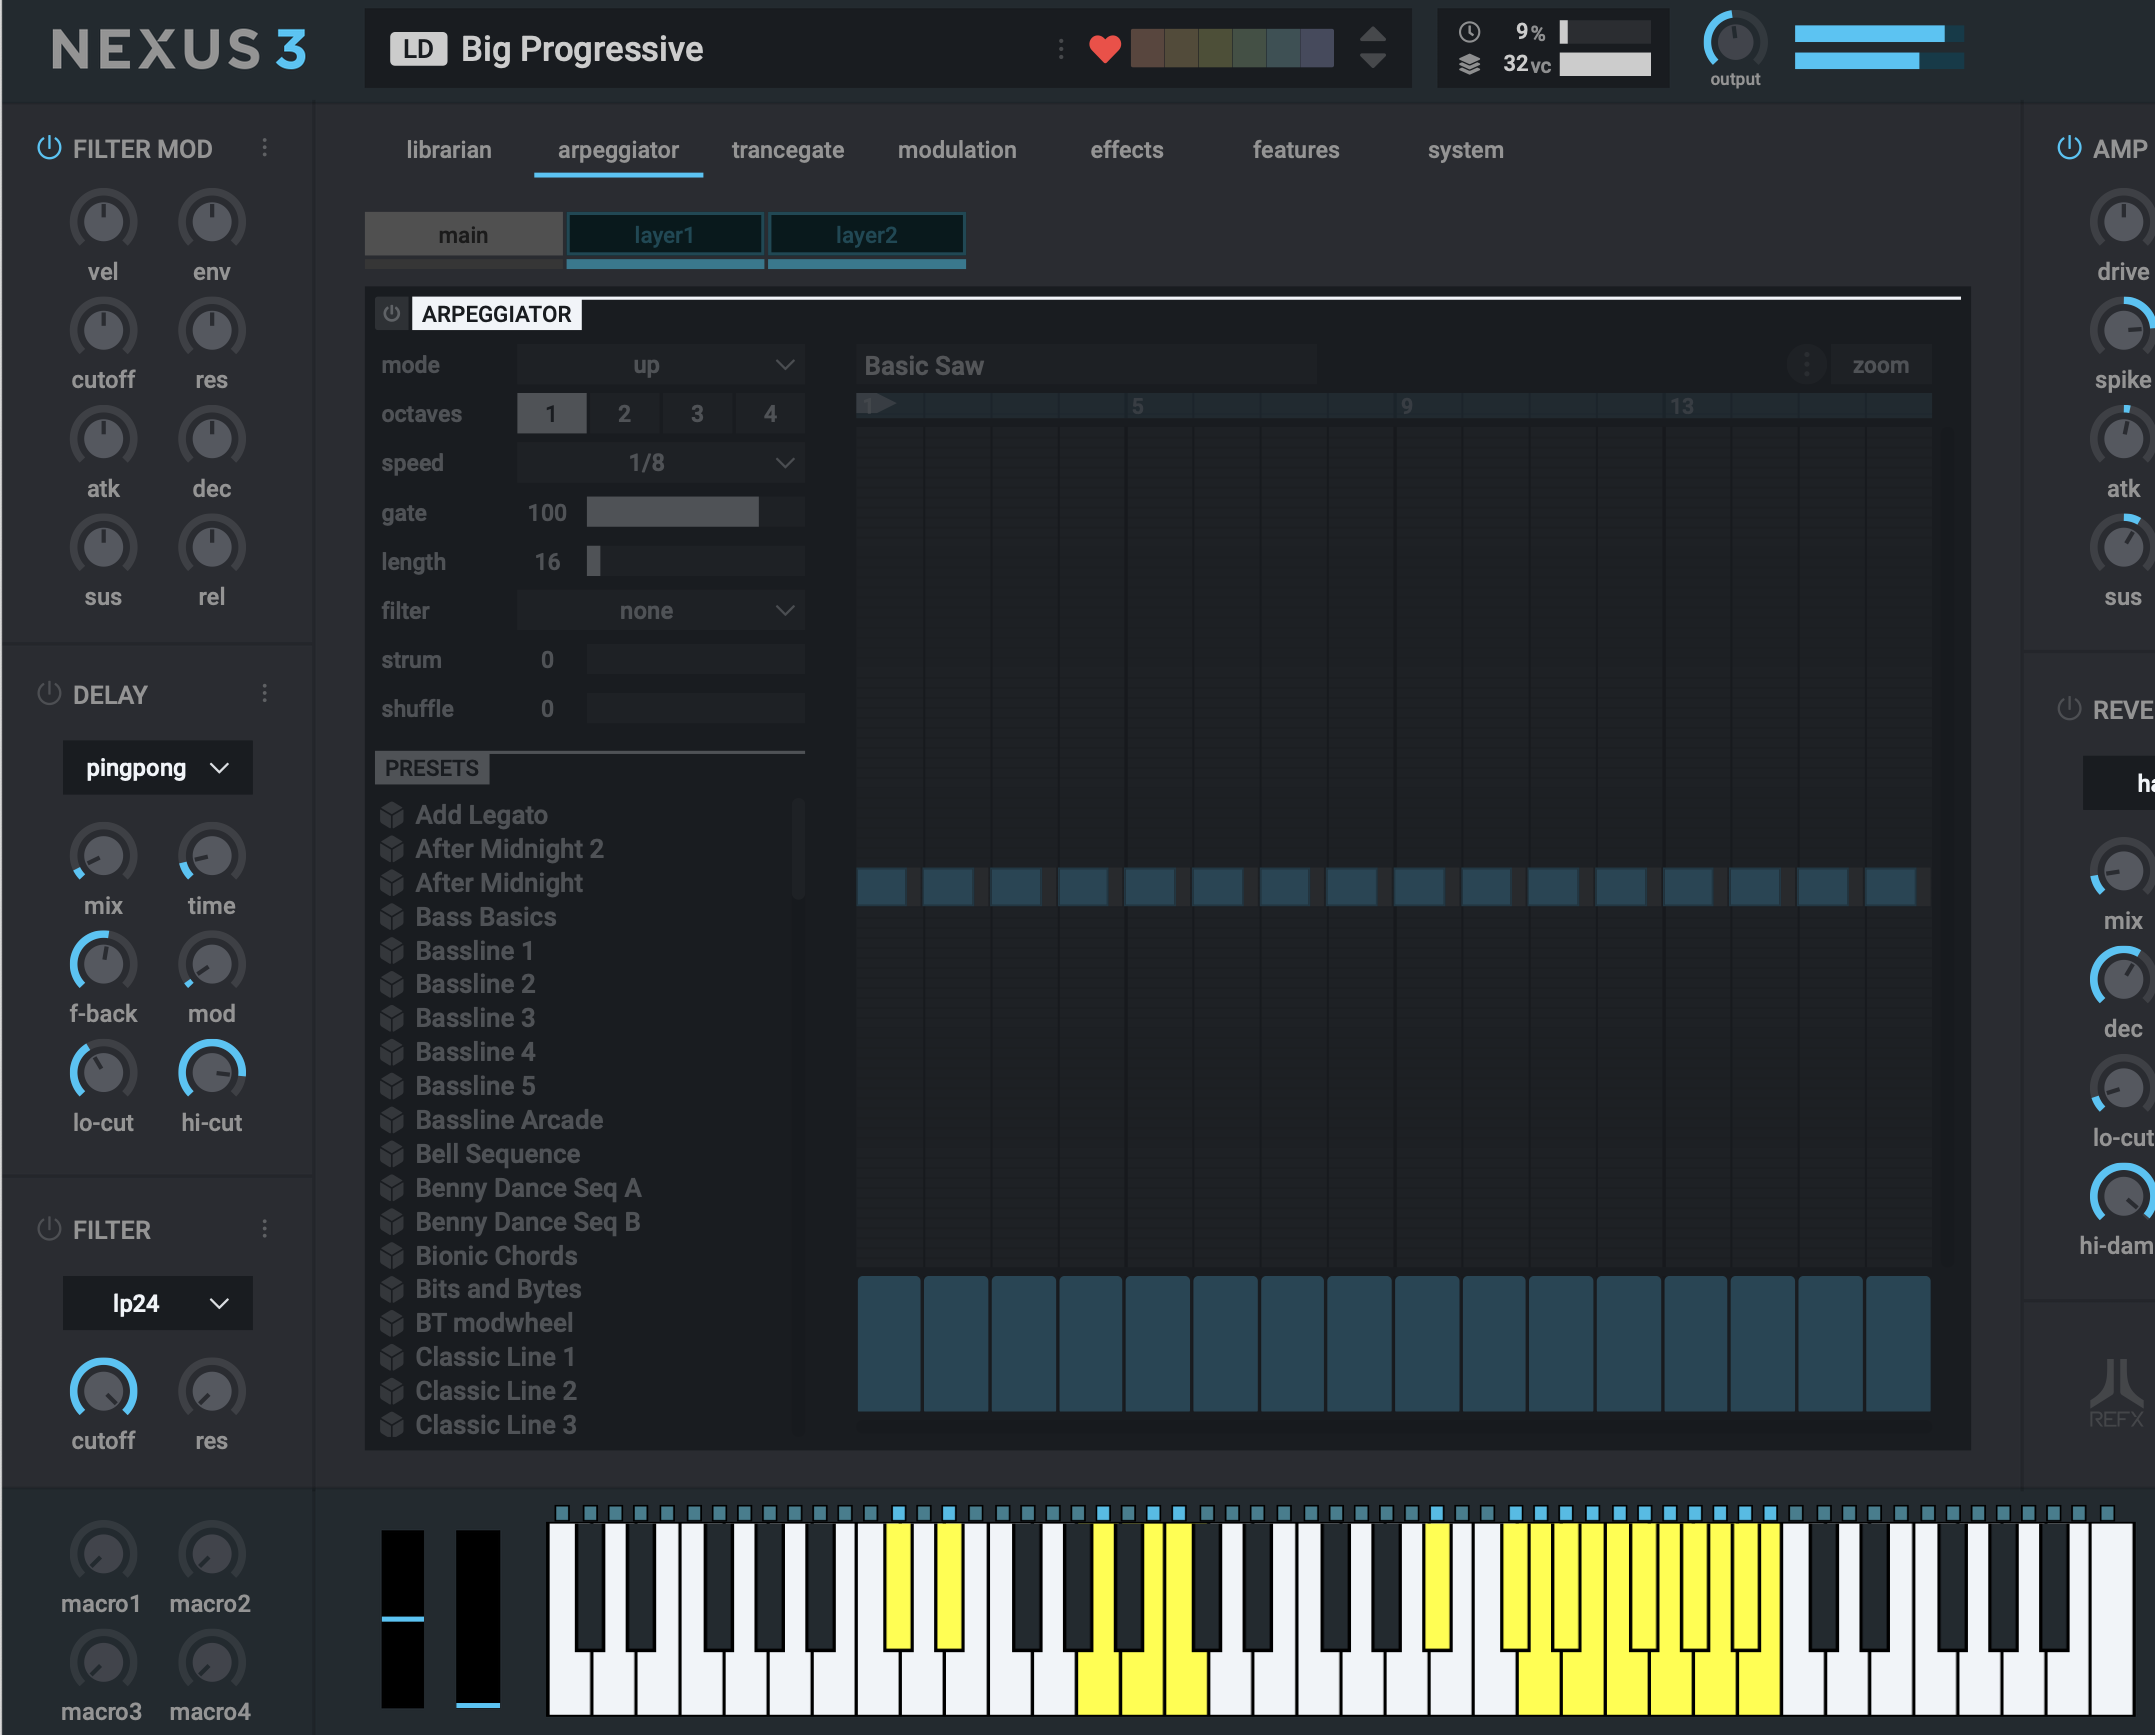Load the After Midnight 2 preset

pos(509,849)
